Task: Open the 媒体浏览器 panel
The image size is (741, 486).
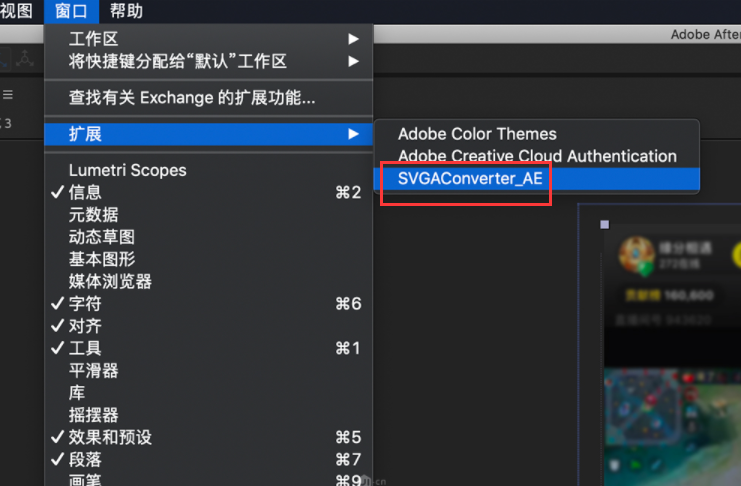Action: [x=208, y=281]
